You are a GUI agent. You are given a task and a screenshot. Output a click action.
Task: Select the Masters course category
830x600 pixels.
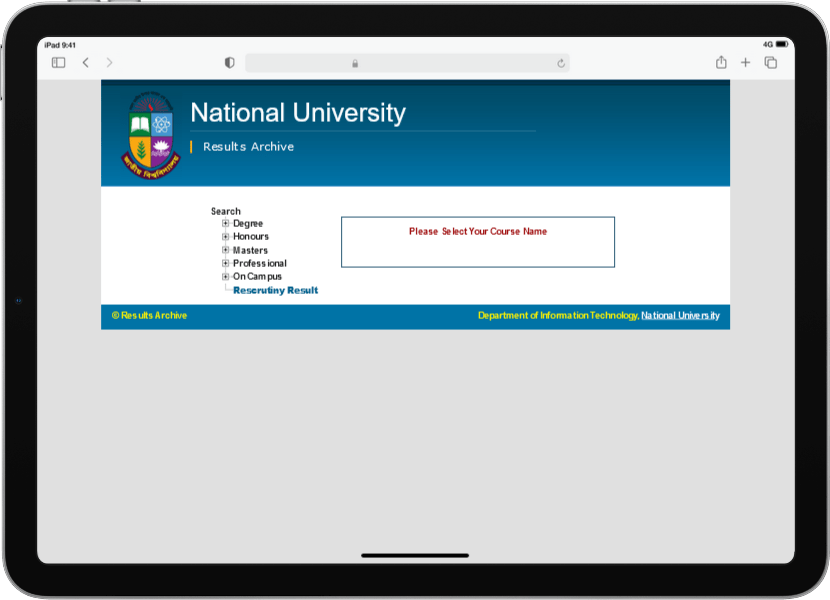[x=250, y=250]
